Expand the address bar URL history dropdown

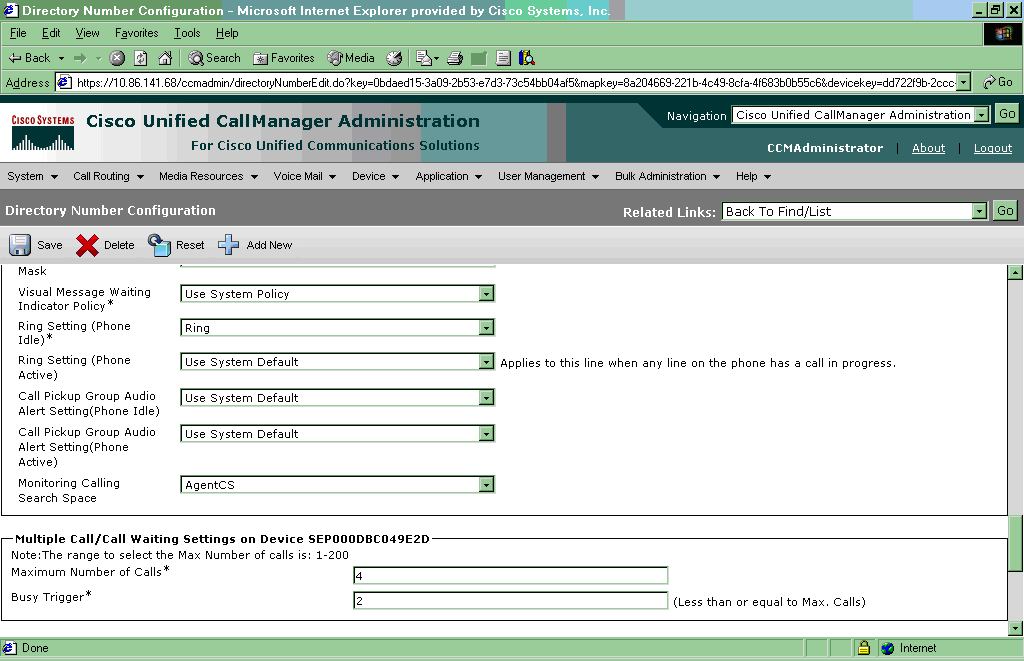click(964, 82)
